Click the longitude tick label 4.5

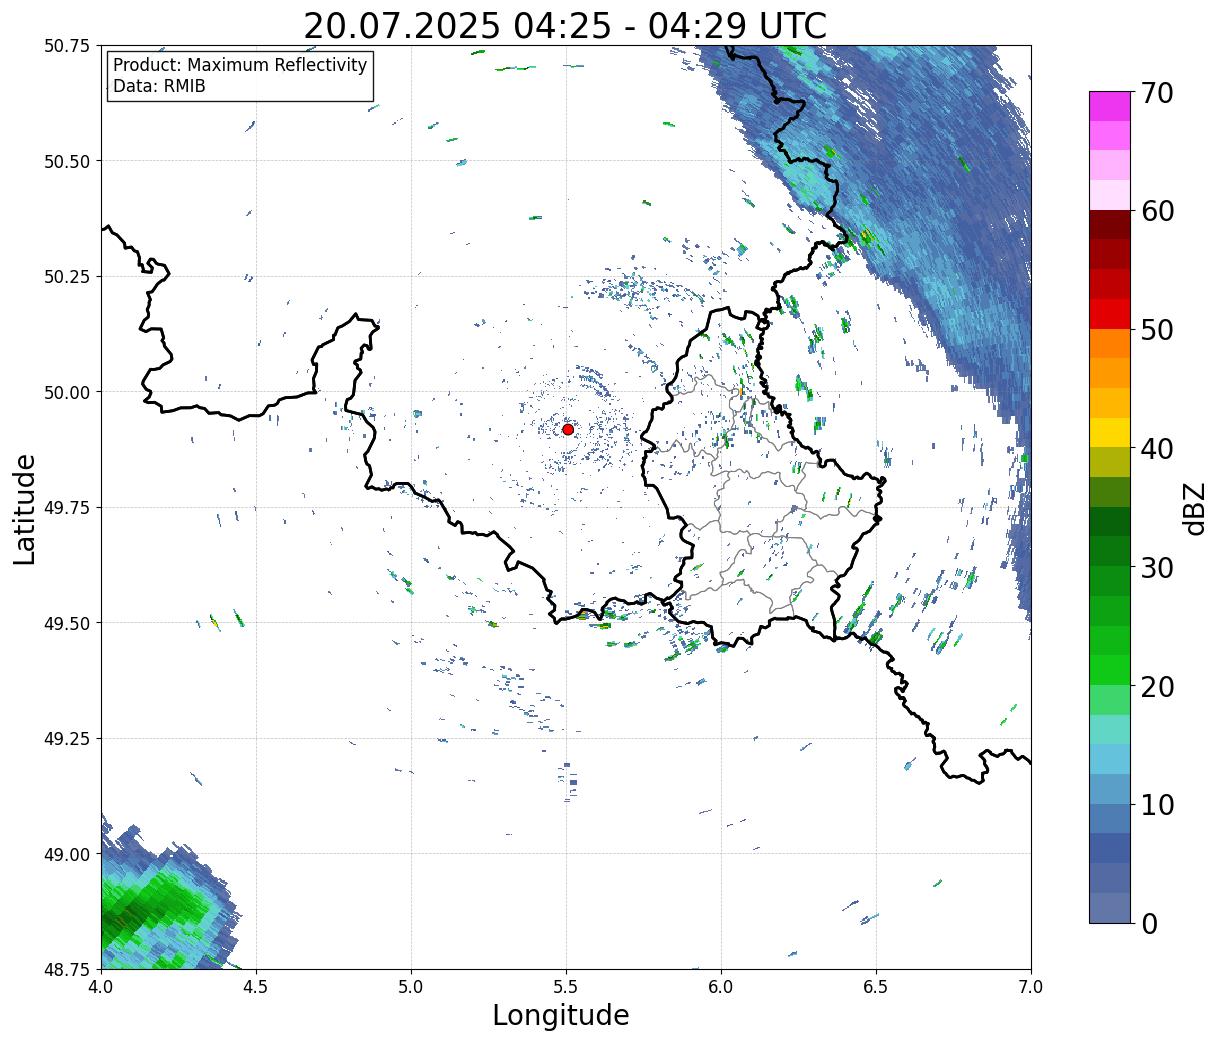[256, 986]
